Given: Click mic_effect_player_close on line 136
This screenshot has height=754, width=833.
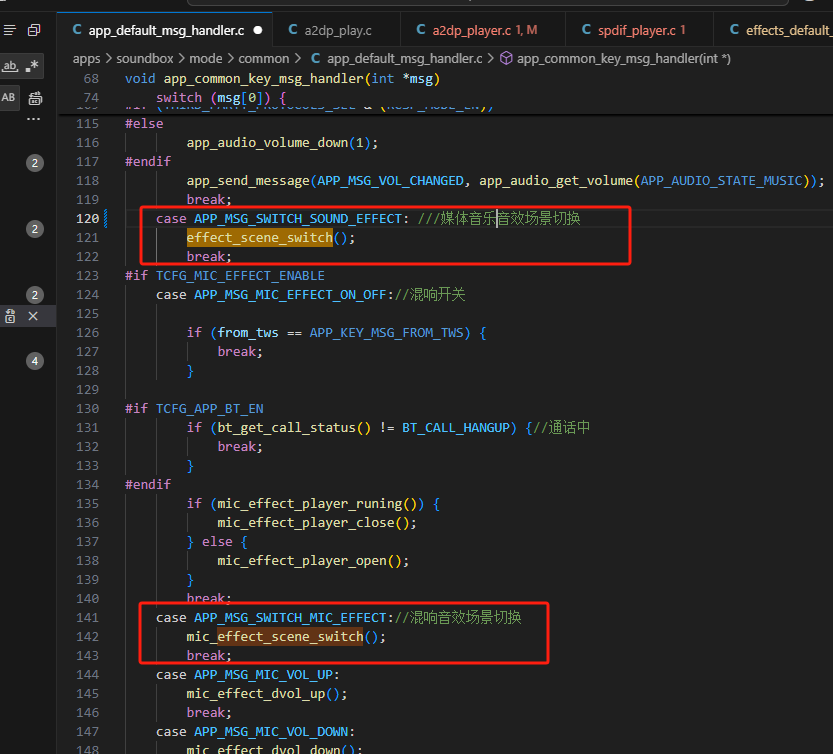Looking at the screenshot, I should [x=305, y=523].
